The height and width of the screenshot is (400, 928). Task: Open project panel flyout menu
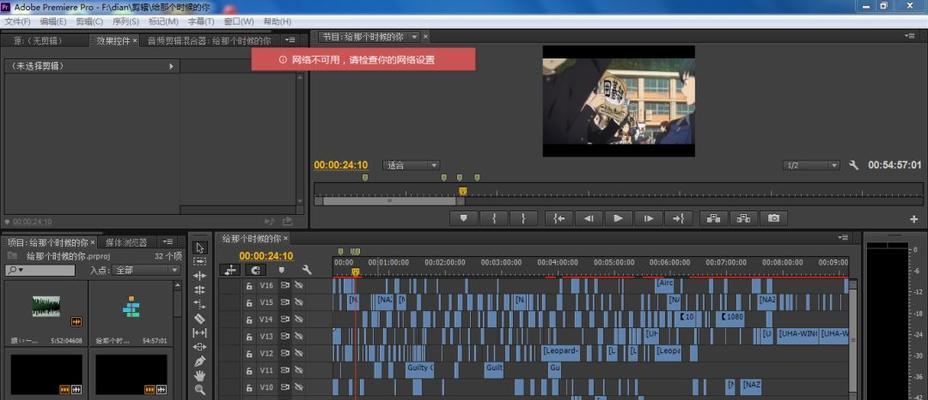click(167, 242)
